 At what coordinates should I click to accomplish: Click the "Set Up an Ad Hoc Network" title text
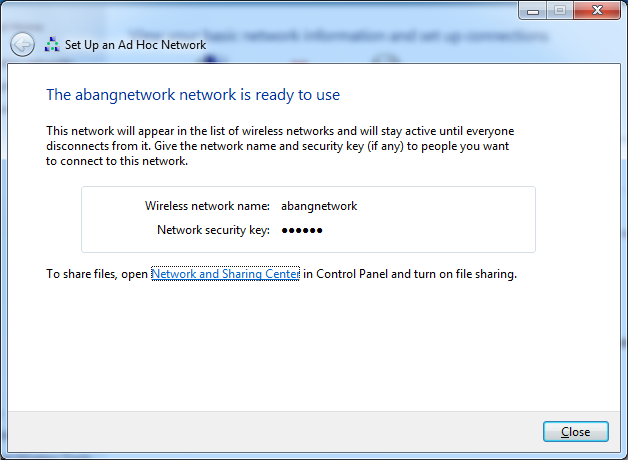[135, 45]
